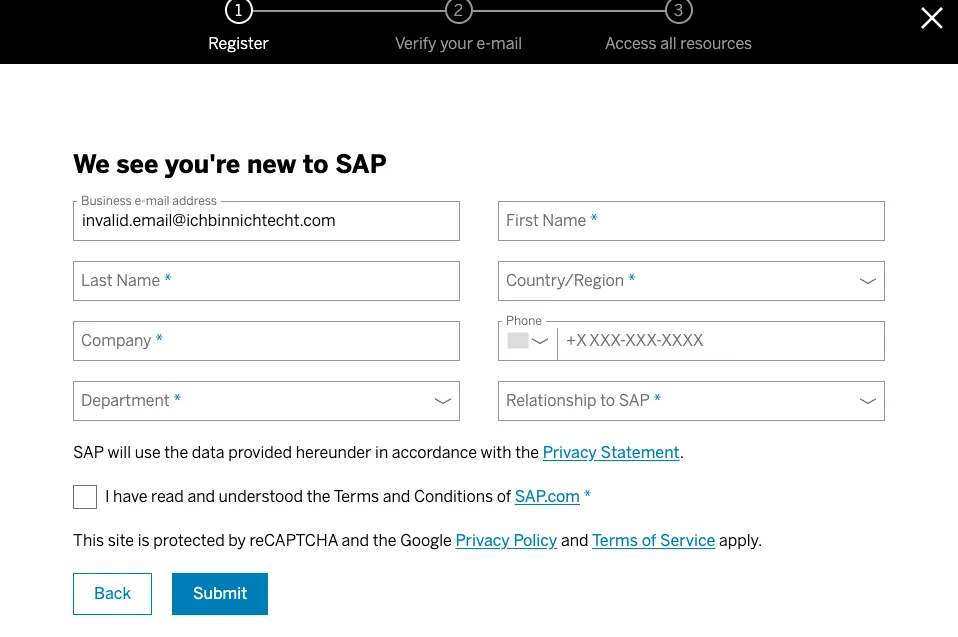Open Google Terms of Service link
Image resolution: width=958 pixels, height=637 pixels.
tap(653, 541)
